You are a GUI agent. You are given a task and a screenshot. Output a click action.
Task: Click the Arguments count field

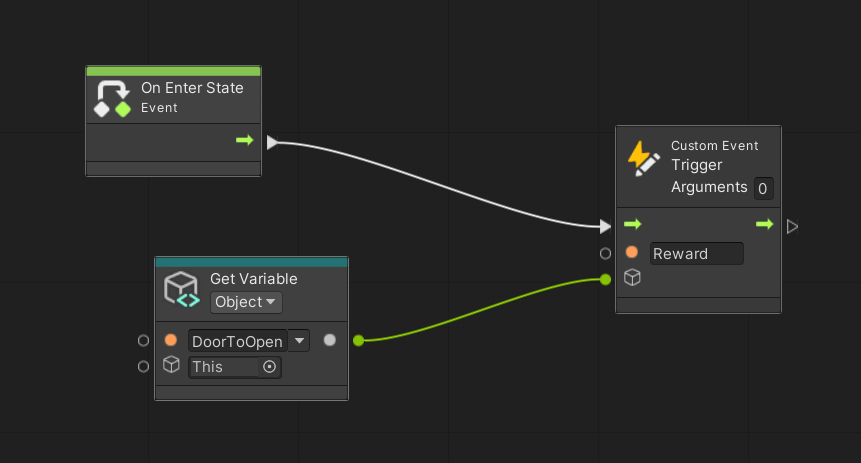pos(762,188)
